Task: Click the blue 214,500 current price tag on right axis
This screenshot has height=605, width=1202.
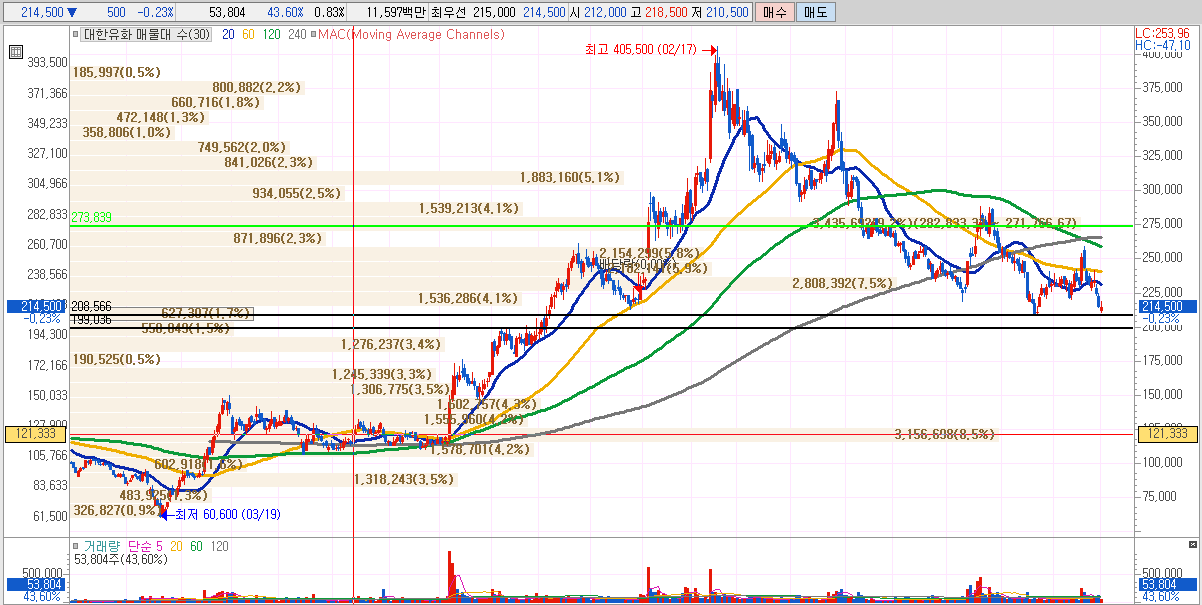Action: tap(1168, 306)
